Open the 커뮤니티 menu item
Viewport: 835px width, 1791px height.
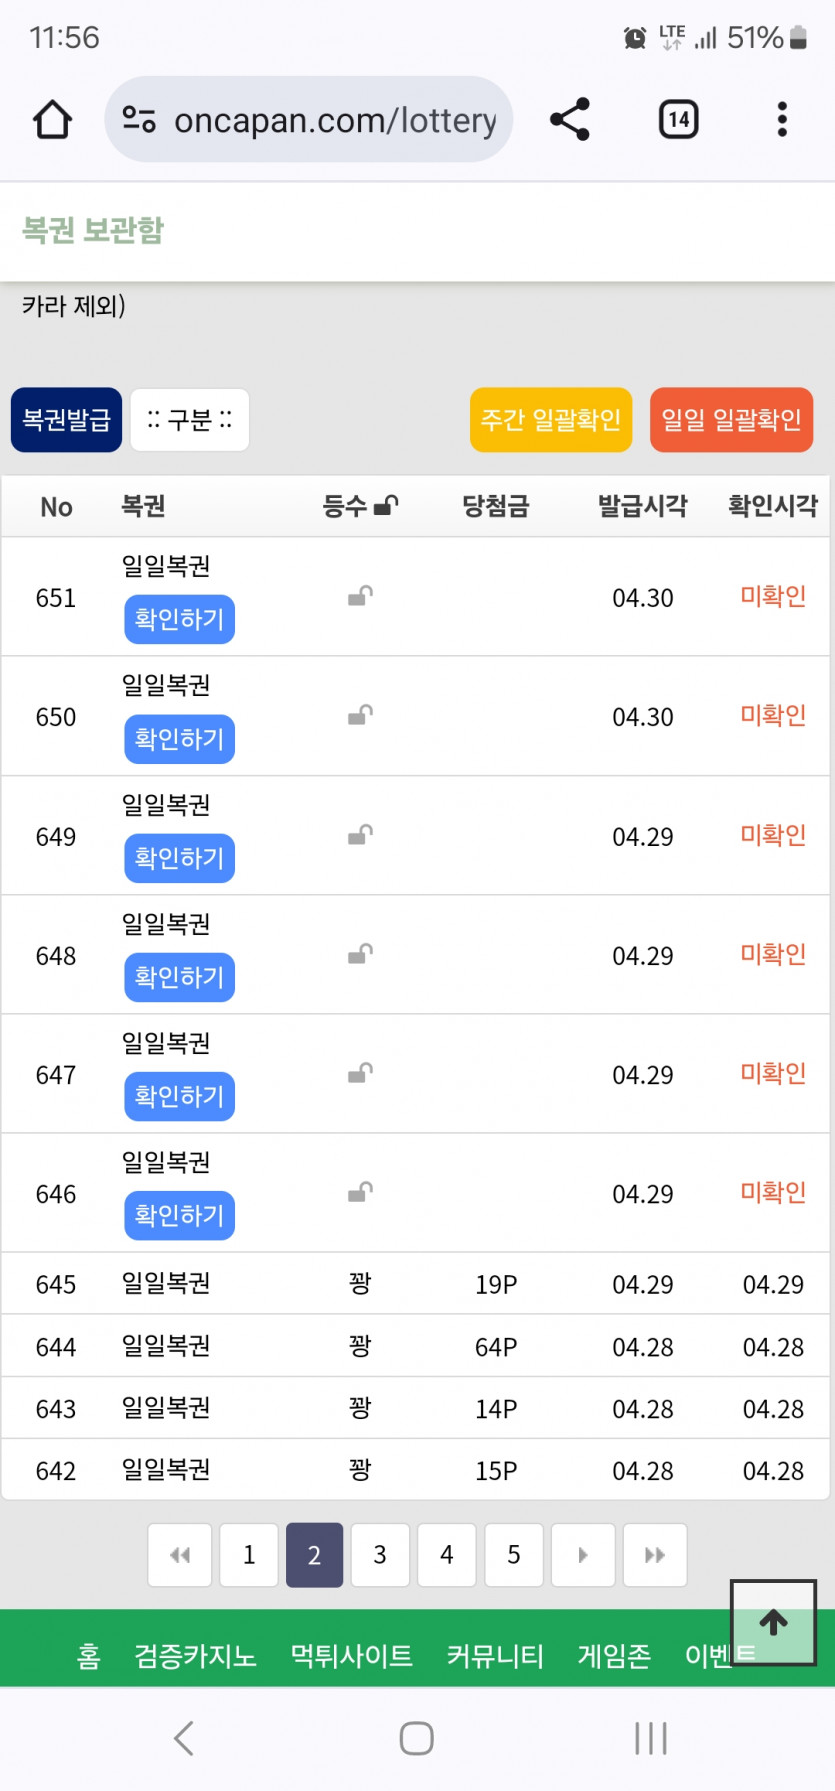pos(495,1656)
